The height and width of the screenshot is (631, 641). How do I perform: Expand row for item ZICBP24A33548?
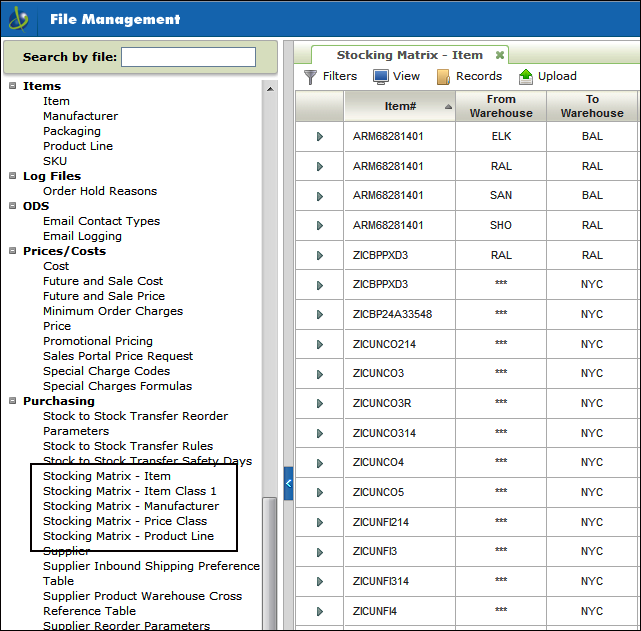(x=319, y=314)
